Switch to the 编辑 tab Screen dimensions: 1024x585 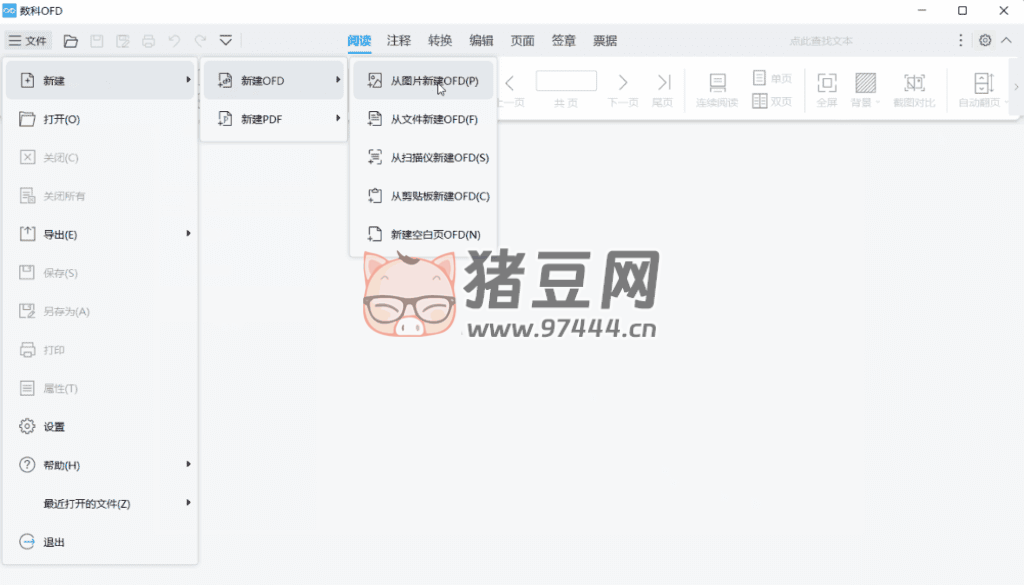tap(481, 40)
